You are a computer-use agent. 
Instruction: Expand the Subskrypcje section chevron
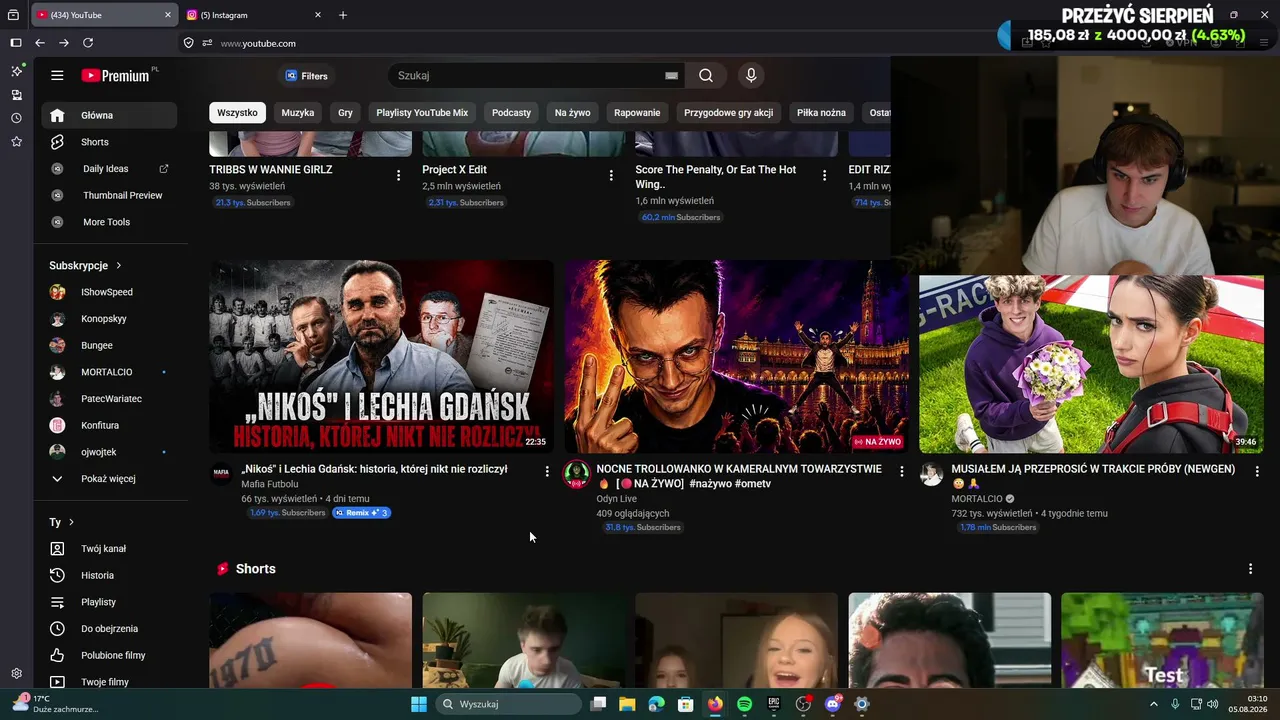(119, 266)
